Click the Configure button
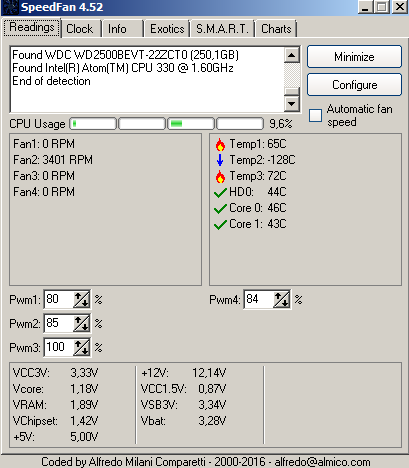 tap(354, 85)
